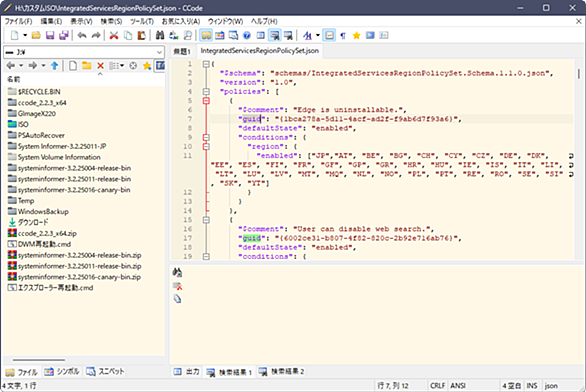Viewport: 586px width, 392px height.
Task: Collapse the red fold marker at line 5
Action: (x=206, y=101)
